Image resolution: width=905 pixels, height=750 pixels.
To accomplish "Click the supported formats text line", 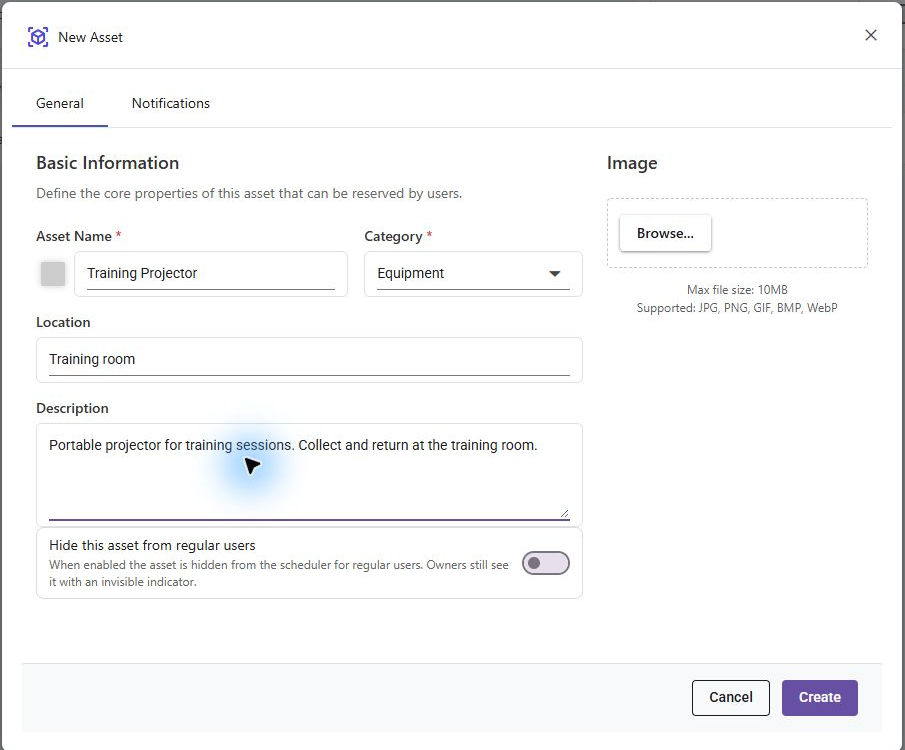I will [737, 308].
